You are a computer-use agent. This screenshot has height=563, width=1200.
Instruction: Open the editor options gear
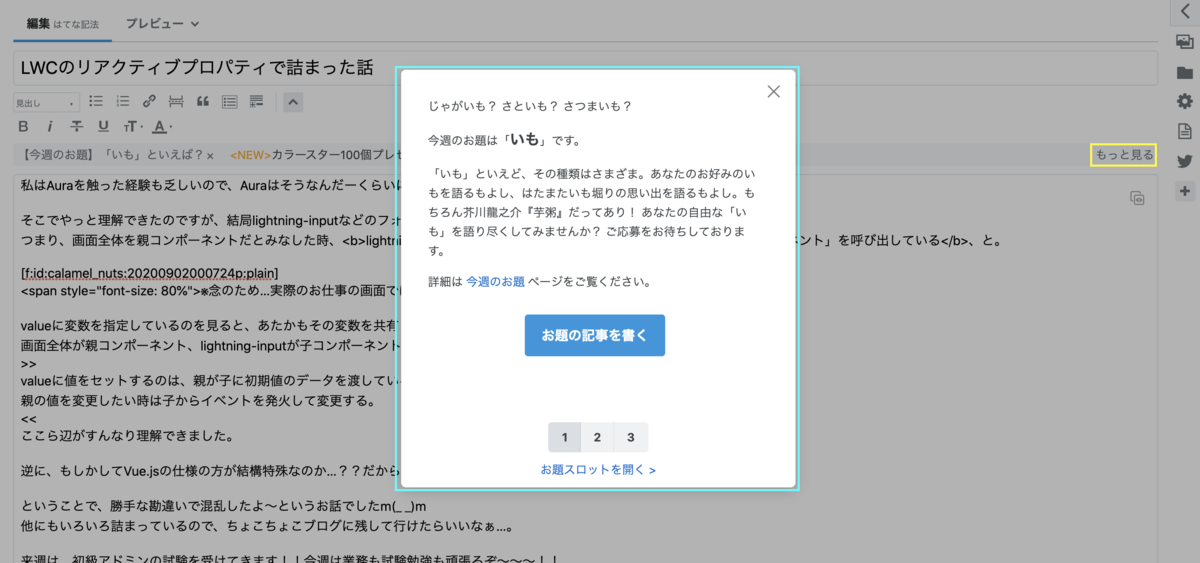(1185, 101)
